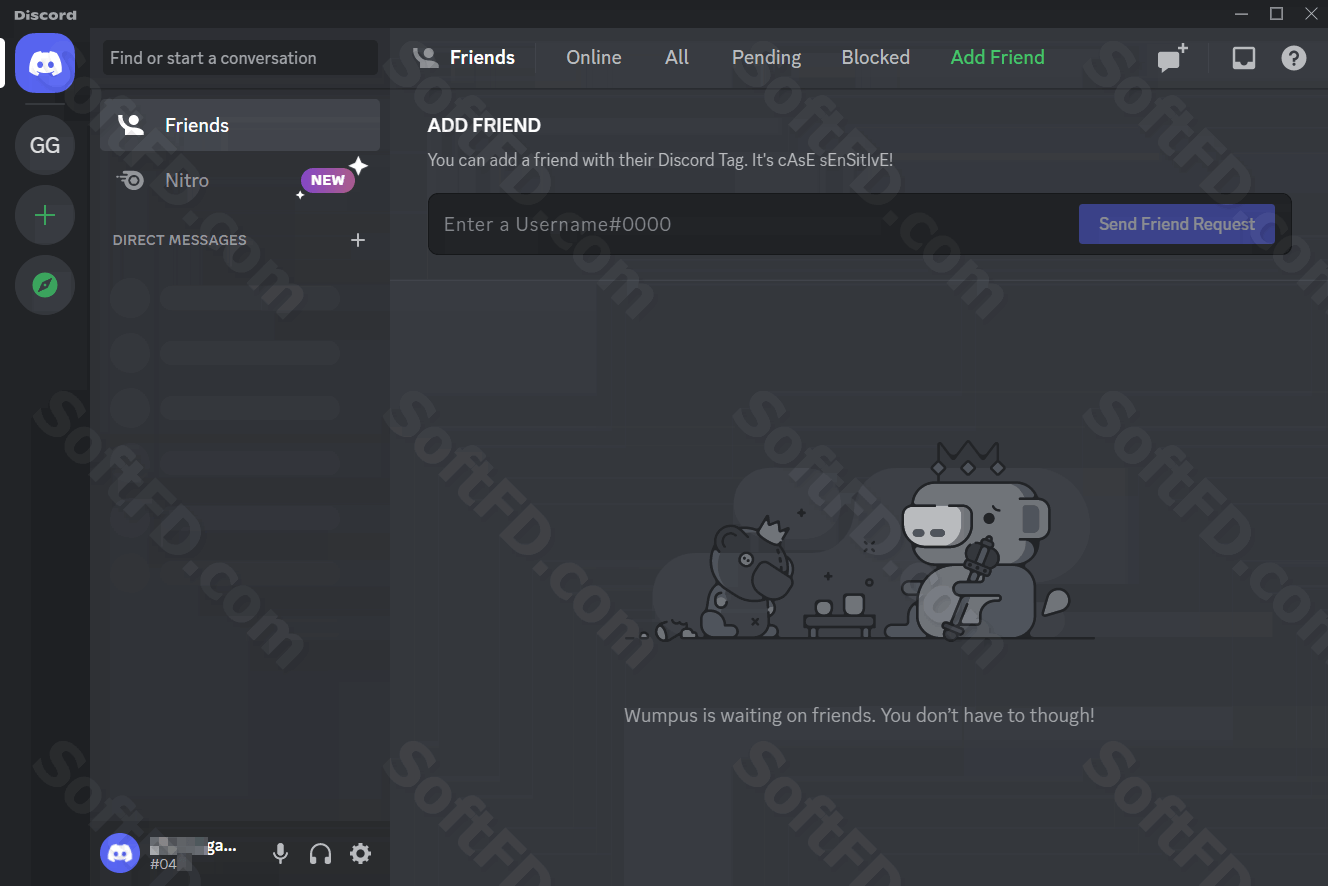Screen dimensions: 1328x886
Task: Select the Add Friend tab
Action: click(997, 58)
